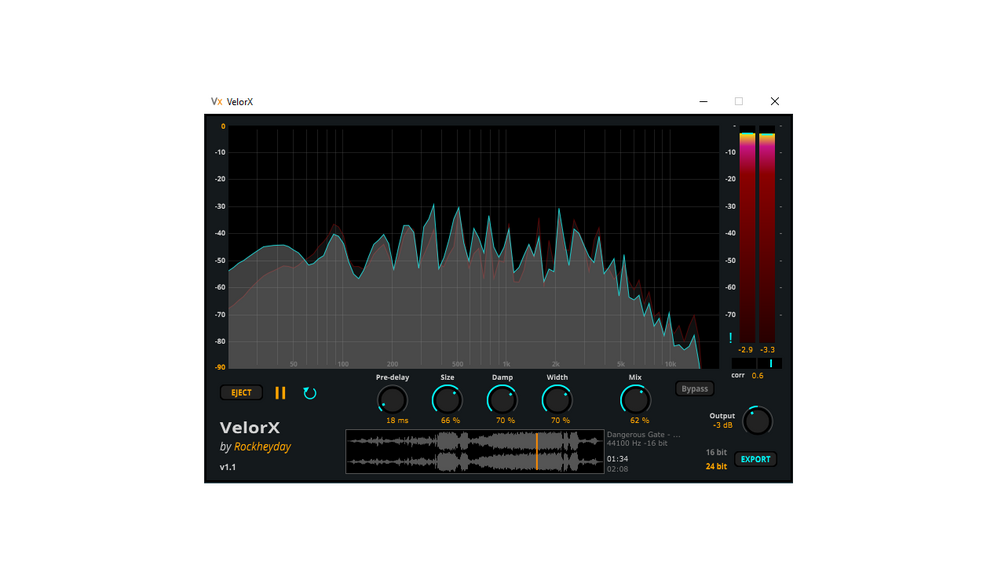The height and width of the screenshot is (565, 1005).
Task: Click the EXPORT button
Action: (756, 459)
